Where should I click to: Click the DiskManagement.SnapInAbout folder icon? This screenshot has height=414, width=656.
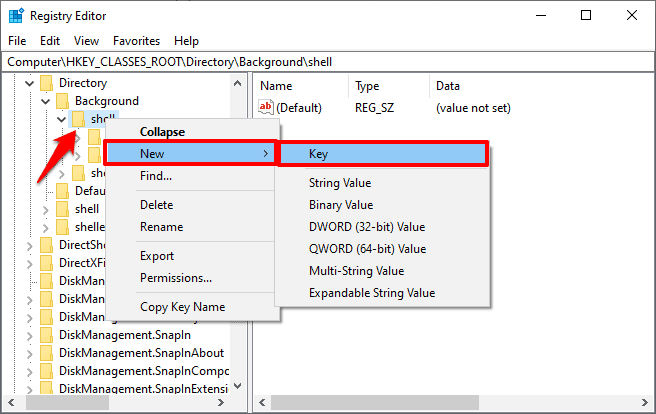click(x=46, y=353)
